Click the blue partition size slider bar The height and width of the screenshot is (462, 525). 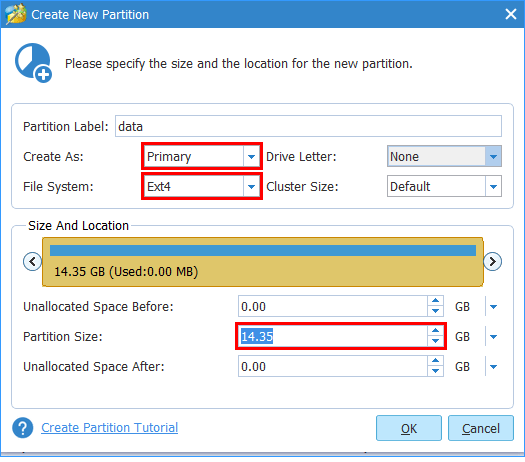click(263, 250)
